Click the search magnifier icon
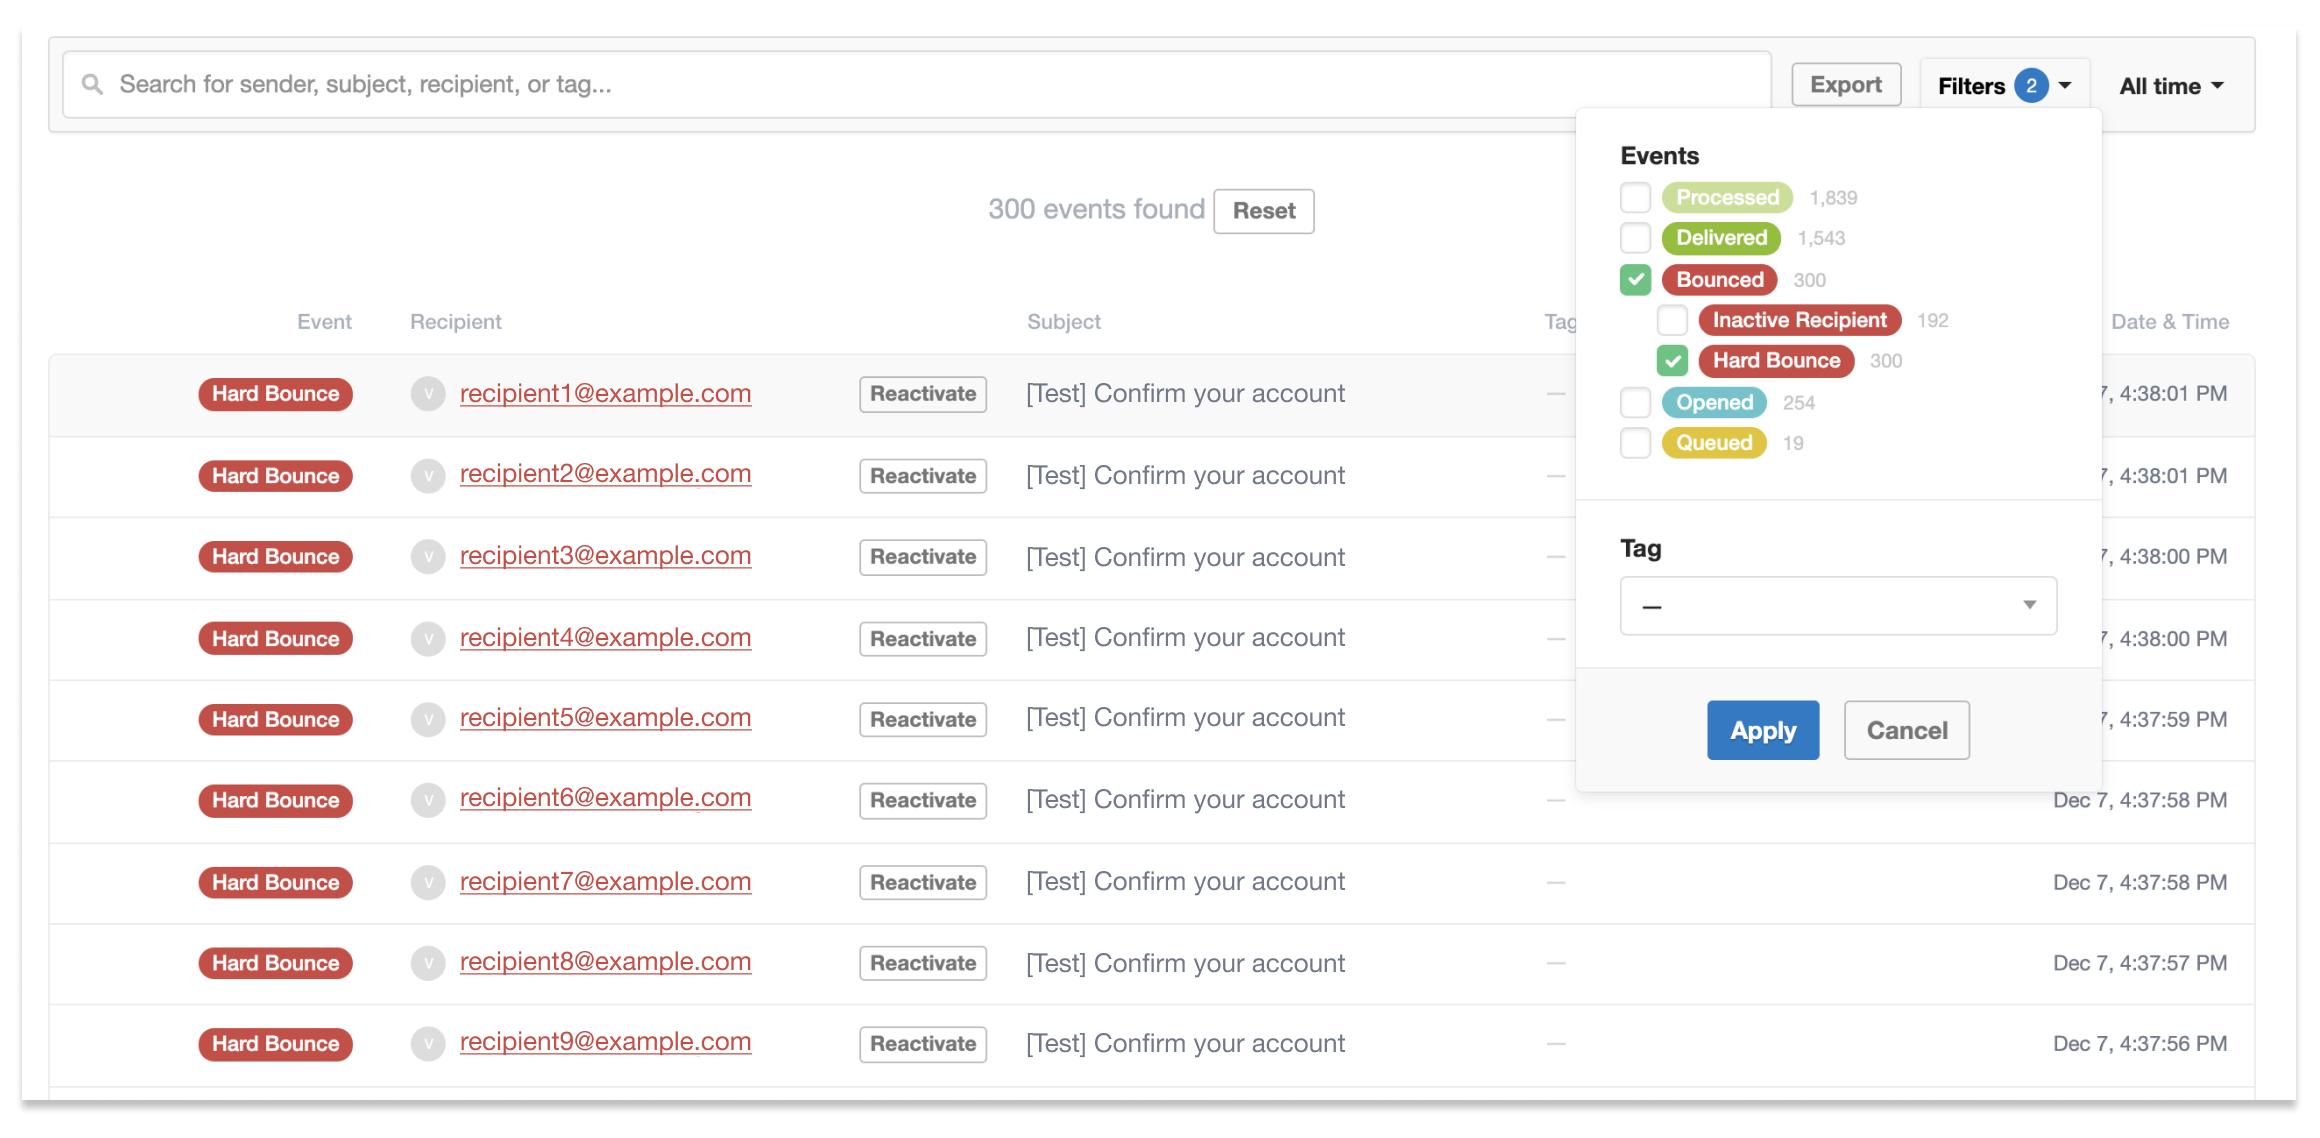The image size is (2320, 1138). 92,85
